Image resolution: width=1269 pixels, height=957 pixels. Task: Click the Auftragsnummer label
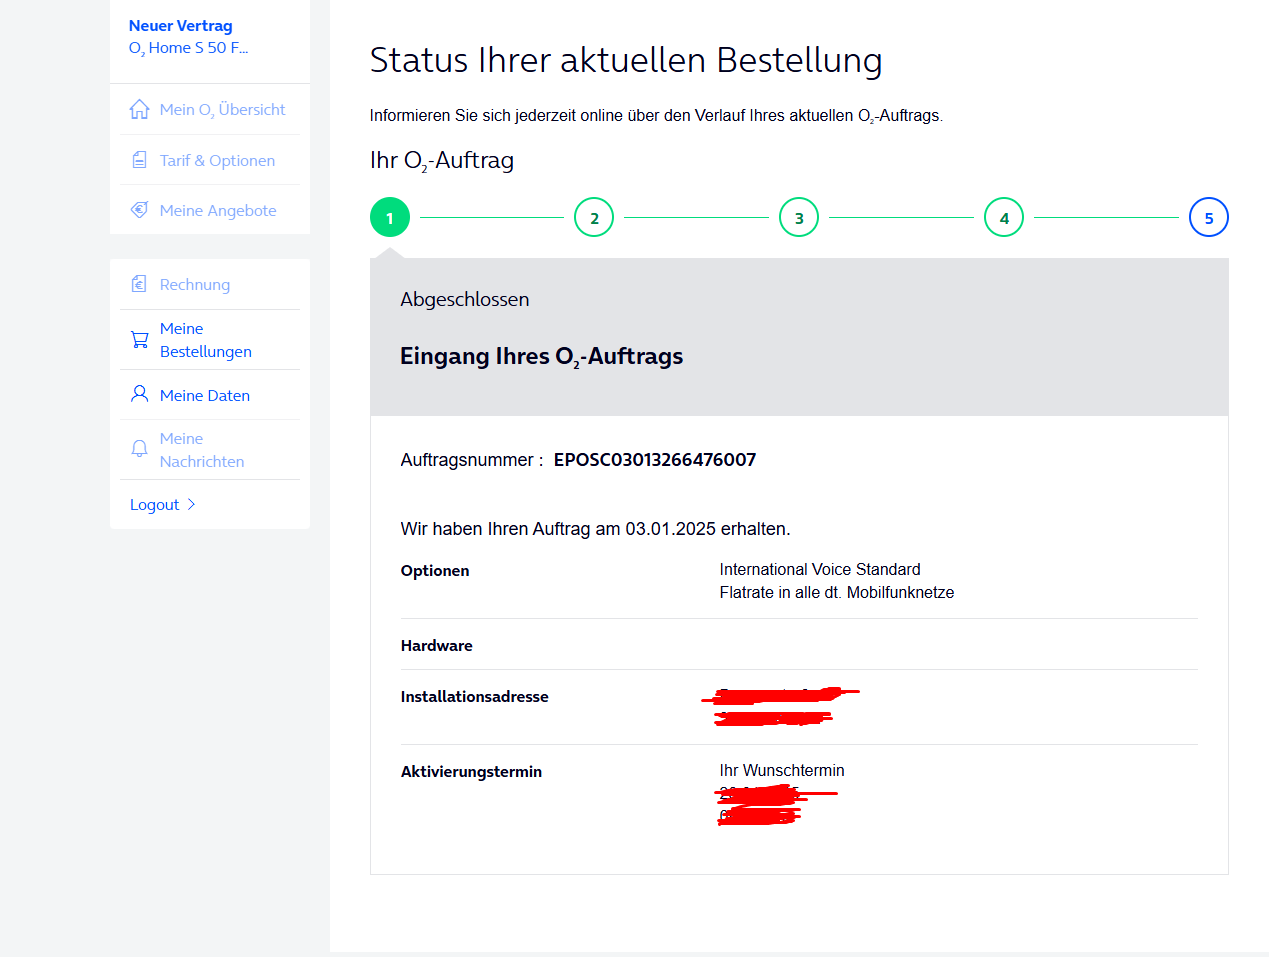point(472,460)
